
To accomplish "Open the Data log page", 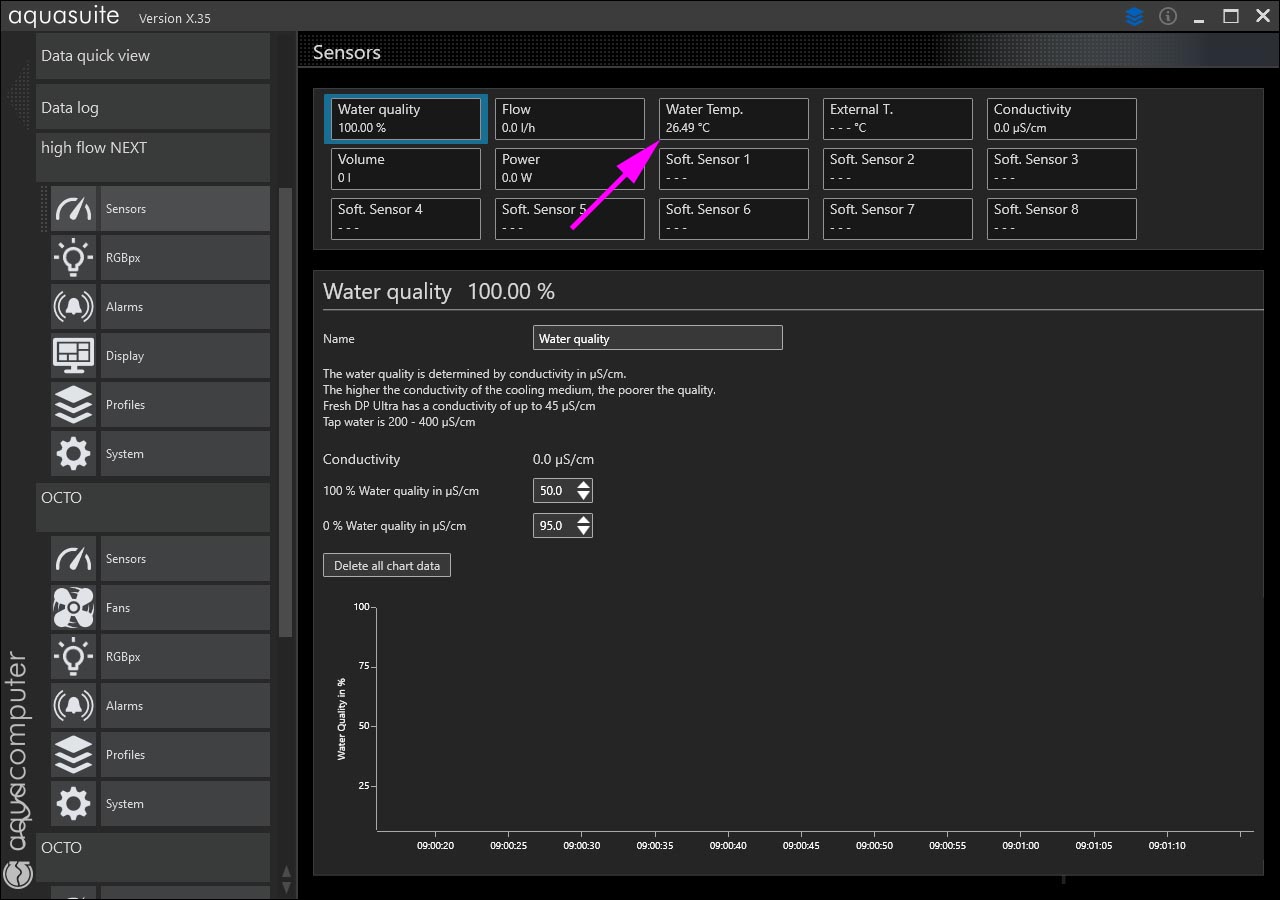I will (153, 108).
